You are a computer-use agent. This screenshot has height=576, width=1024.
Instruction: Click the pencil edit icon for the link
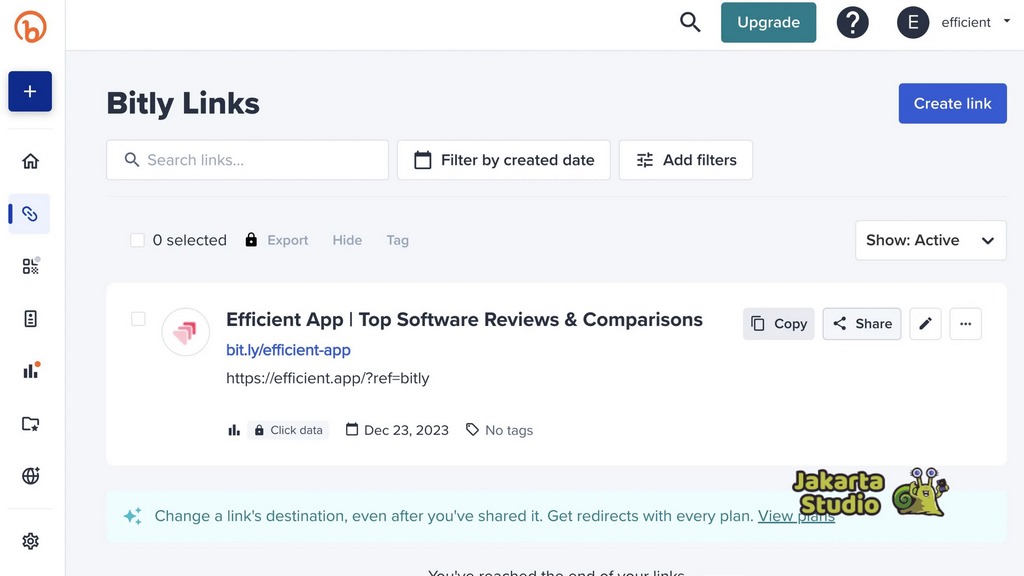[x=925, y=324]
